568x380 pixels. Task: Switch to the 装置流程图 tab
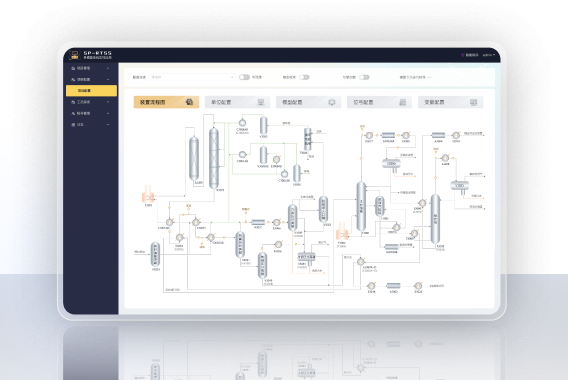point(166,102)
